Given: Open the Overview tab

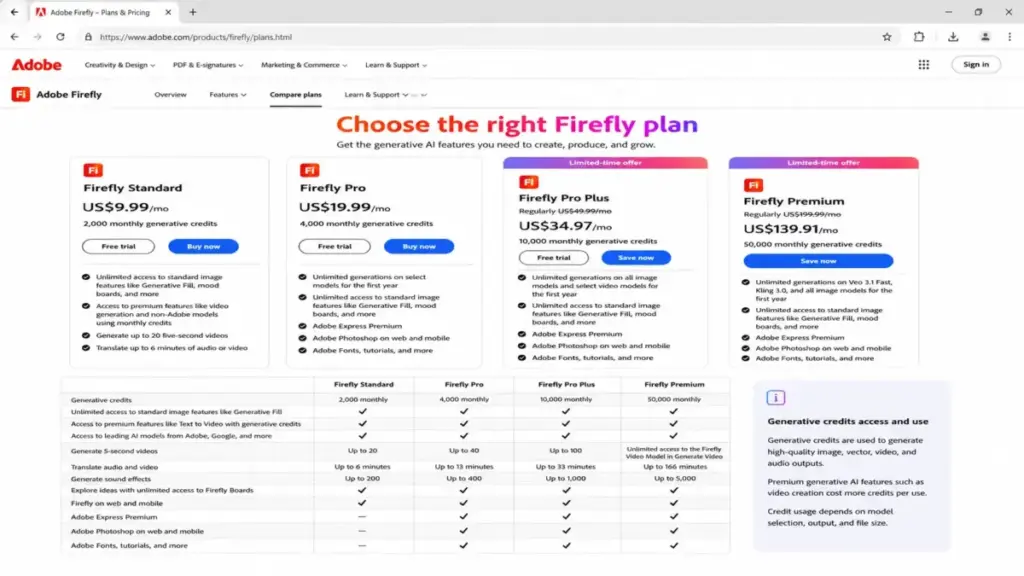Looking at the screenshot, I should (170, 95).
